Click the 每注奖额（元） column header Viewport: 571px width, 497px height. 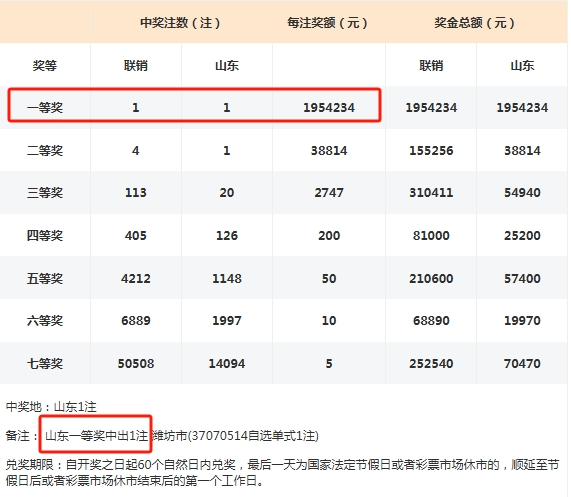pos(328,23)
